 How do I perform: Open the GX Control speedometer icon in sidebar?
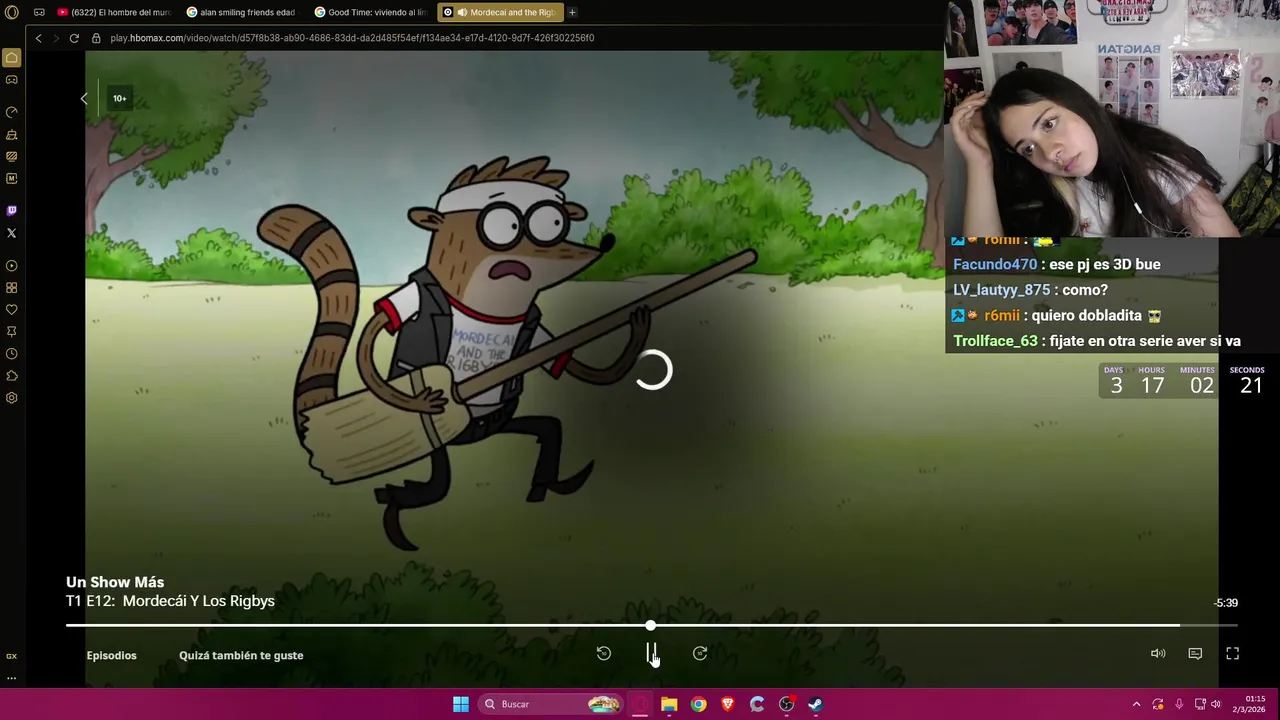pyautogui.click(x=11, y=112)
